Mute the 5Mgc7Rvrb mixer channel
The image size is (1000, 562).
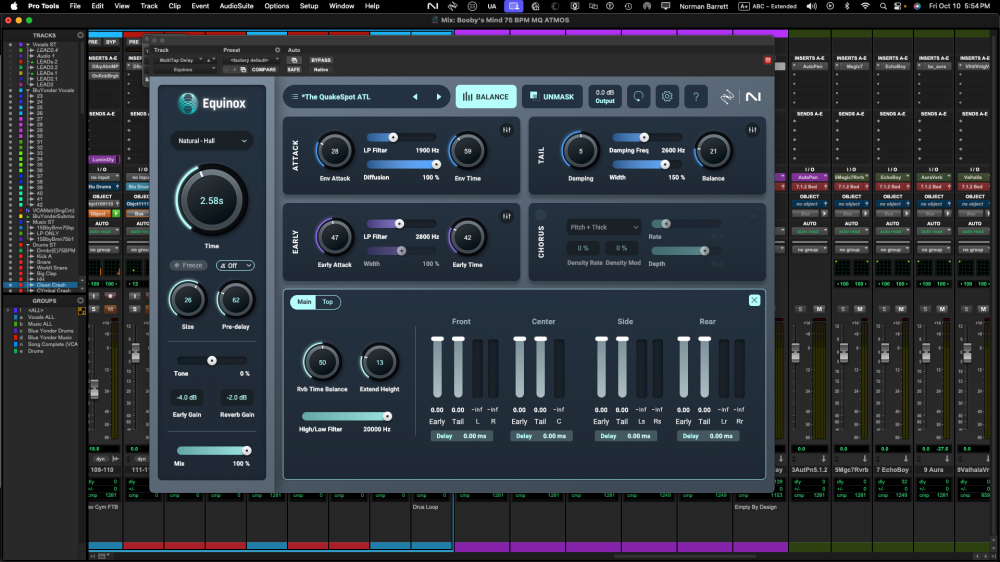coord(860,309)
